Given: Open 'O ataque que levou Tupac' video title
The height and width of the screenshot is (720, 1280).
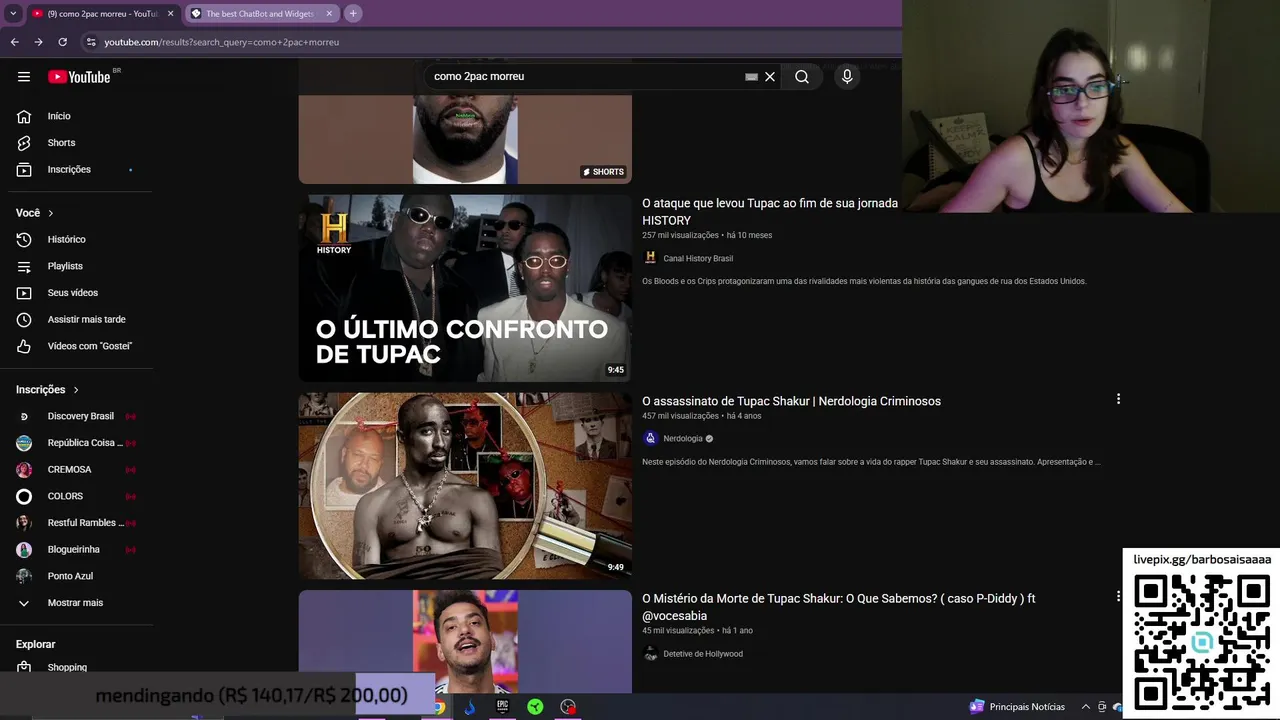Looking at the screenshot, I should pyautogui.click(x=770, y=211).
